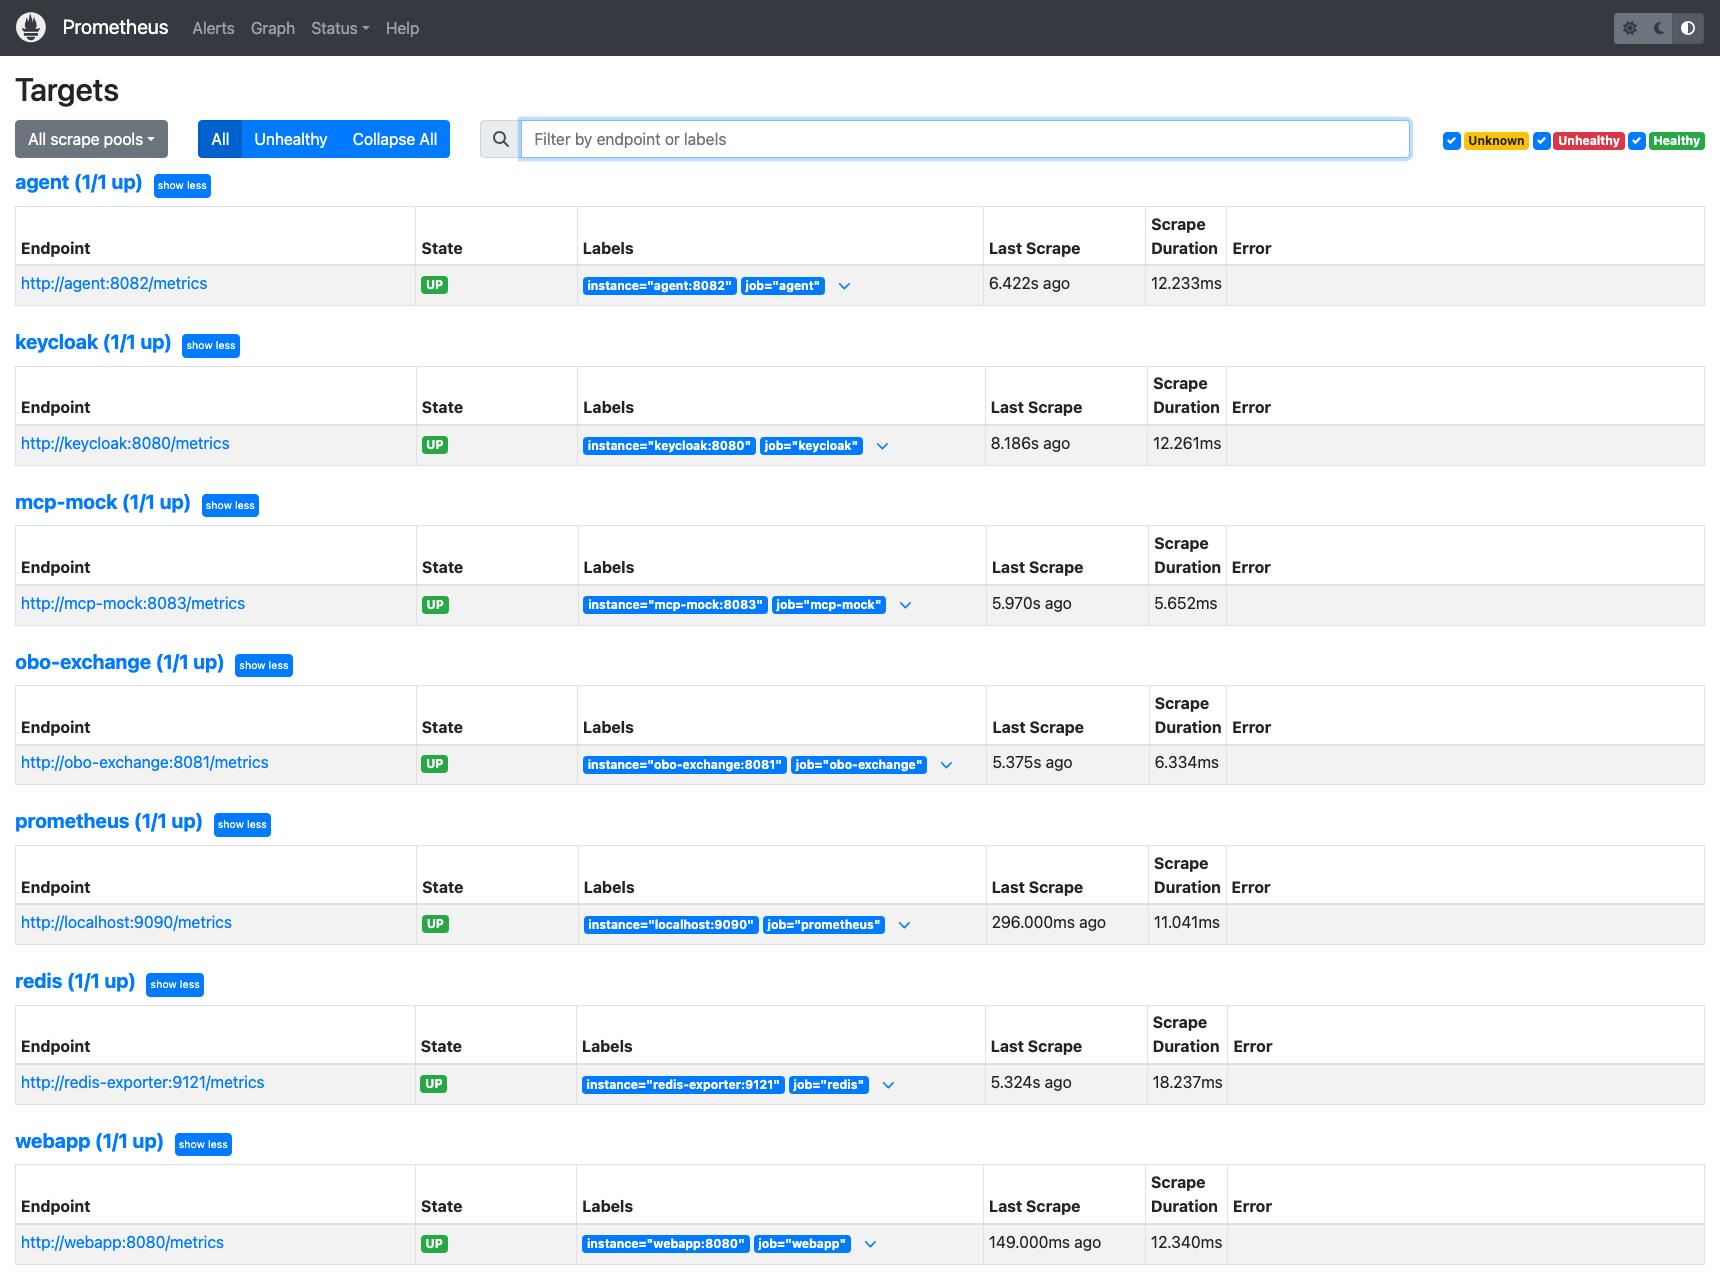Screen dimensions: 1720x1281
Task: Click the job="redis" label badge
Action: pos(829,1085)
